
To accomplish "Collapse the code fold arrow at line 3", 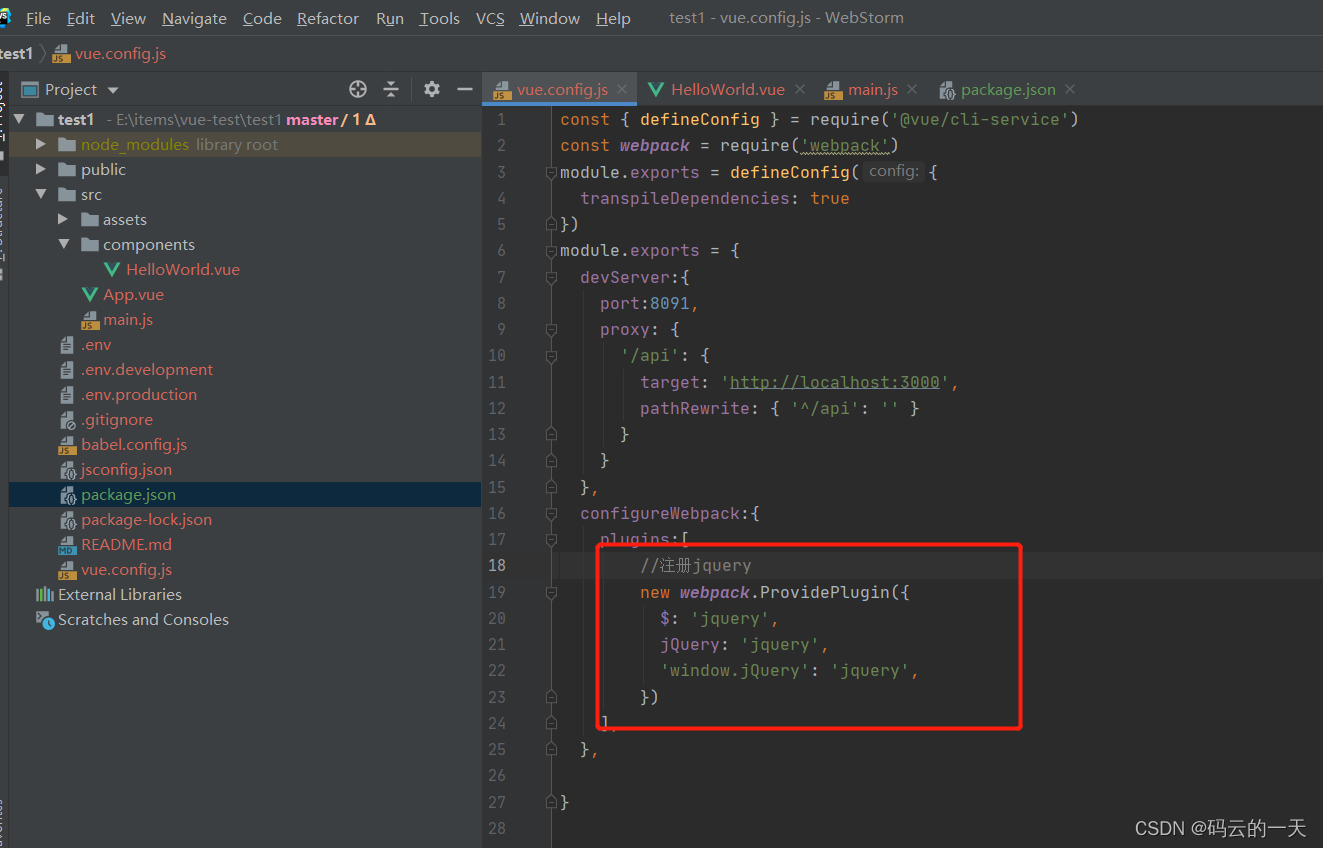I will [552, 171].
